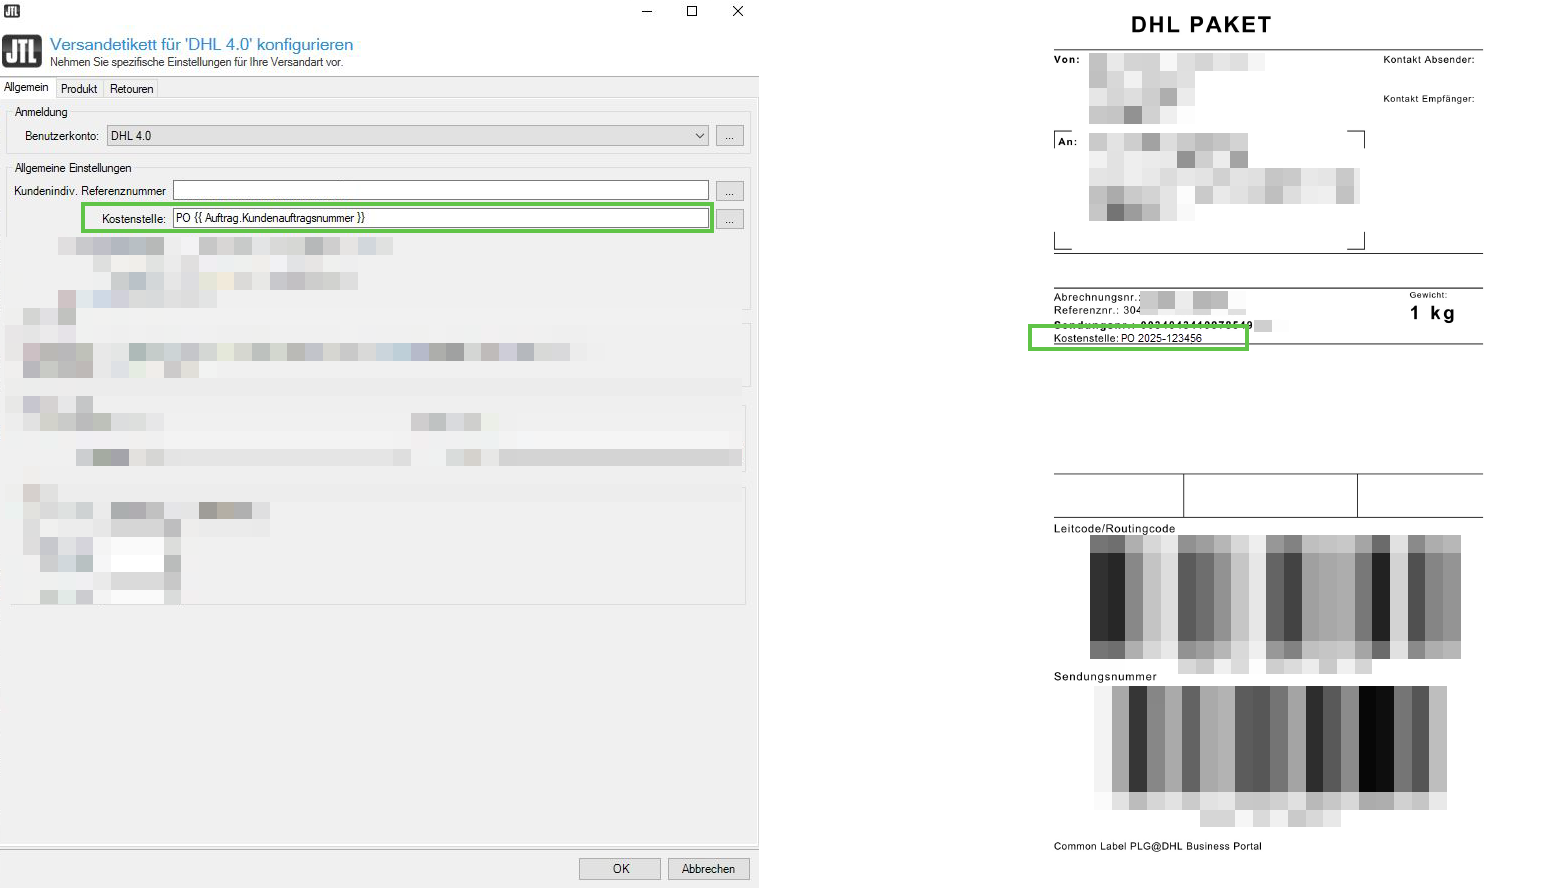Focus the Kundenindiv. Referenznummer text field
Viewport: 1543px width, 888px height.
click(440, 190)
